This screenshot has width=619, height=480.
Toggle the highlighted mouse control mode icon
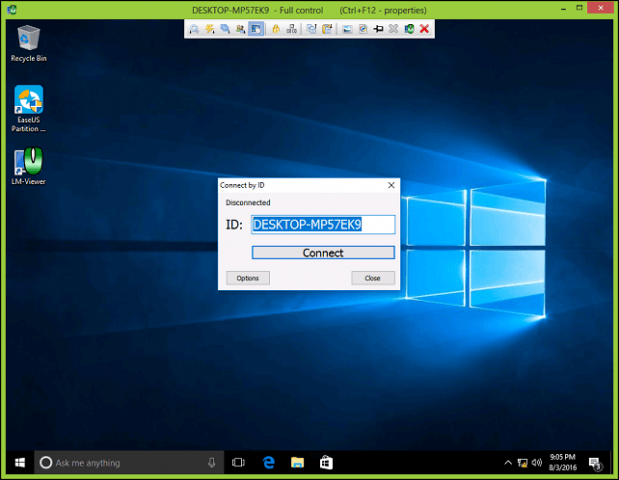pyautogui.click(x=256, y=29)
